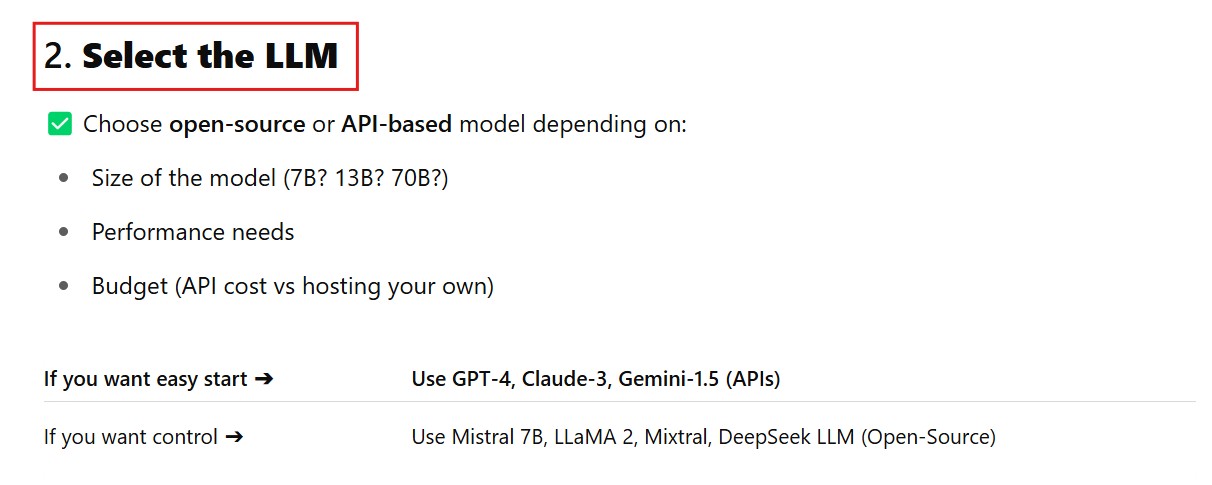The height and width of the screenshot is (485, 1212).
Task: Click the bullet beside the Budget line
Action: point(64,286)
